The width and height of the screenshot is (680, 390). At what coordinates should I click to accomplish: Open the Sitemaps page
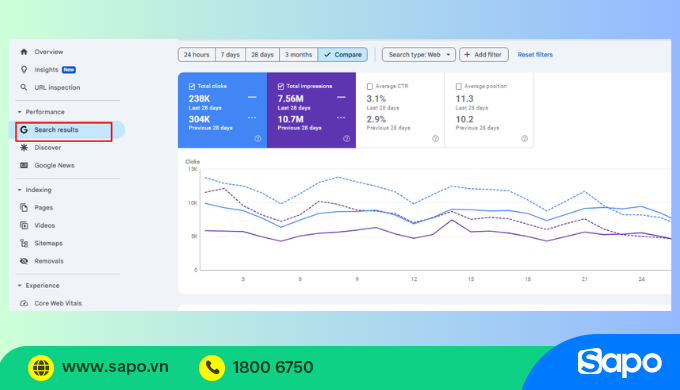pos(49,243)
